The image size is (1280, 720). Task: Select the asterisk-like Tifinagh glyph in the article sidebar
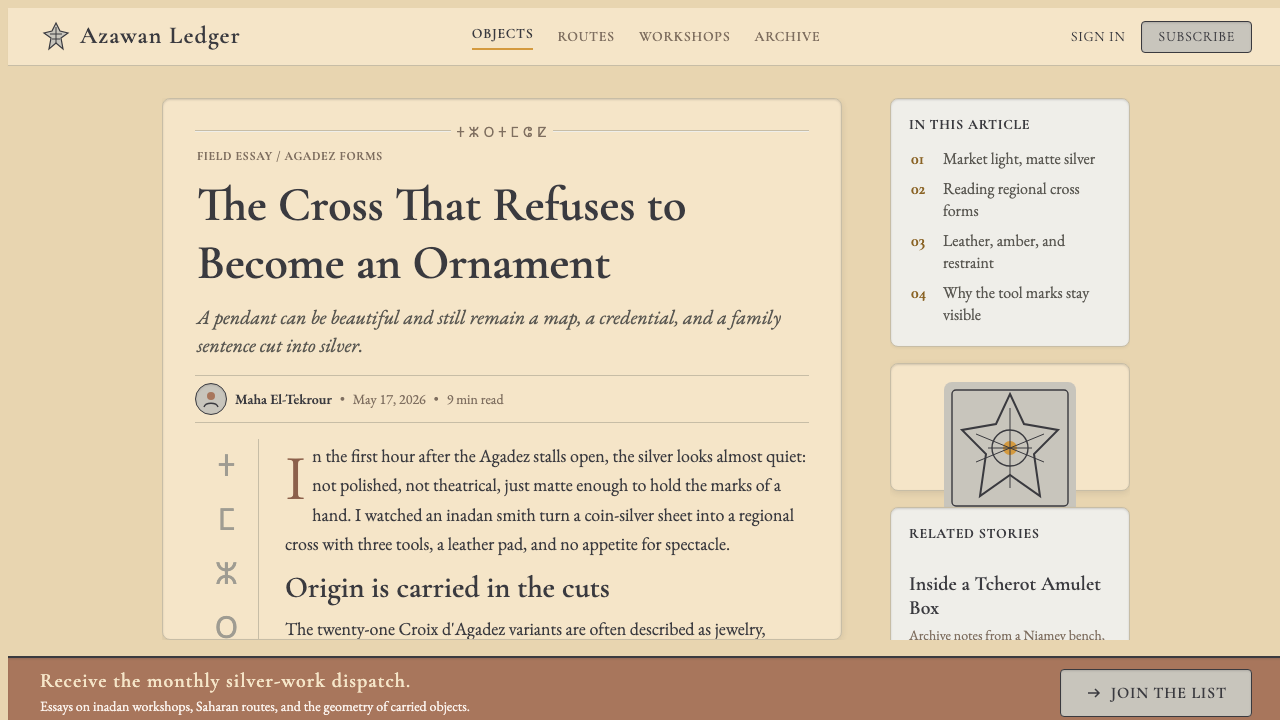[x=227, y=573]
